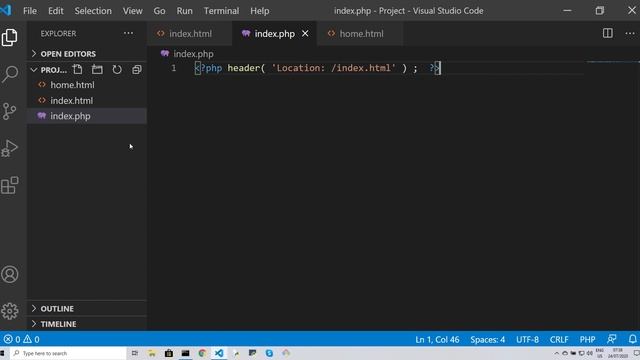Open Task View on Windows taskbar
Screen dimensions: 640x360
tap(135, 353)
